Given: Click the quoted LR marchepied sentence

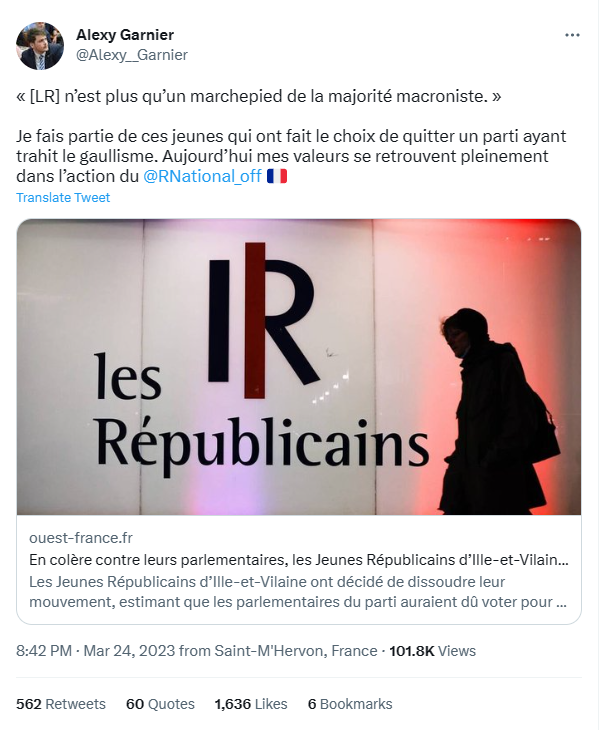Looking at the screenshot, I should (259, 96).
